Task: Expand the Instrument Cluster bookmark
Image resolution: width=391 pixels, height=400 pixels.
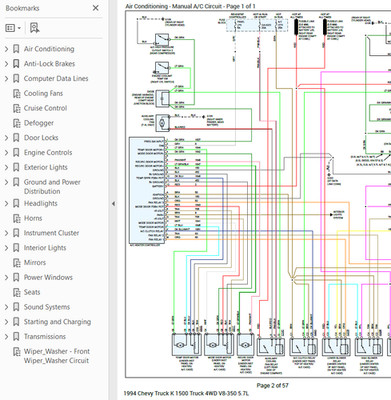Action: (6, 233)
